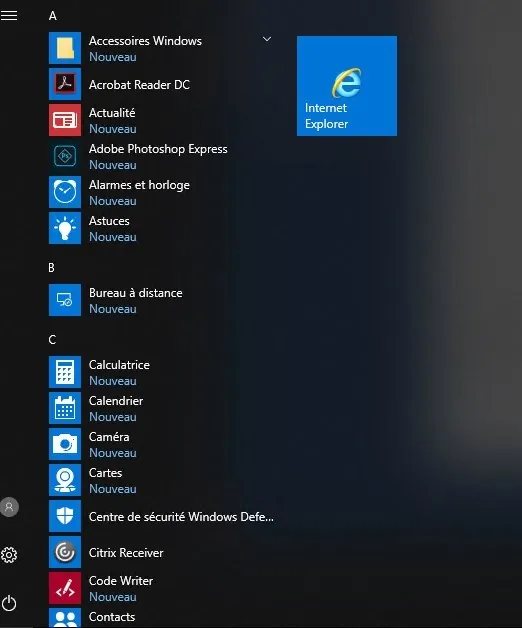The image size is (522, 628).
Task: Open the Contacts people icon
Action: tap(65, 618)
